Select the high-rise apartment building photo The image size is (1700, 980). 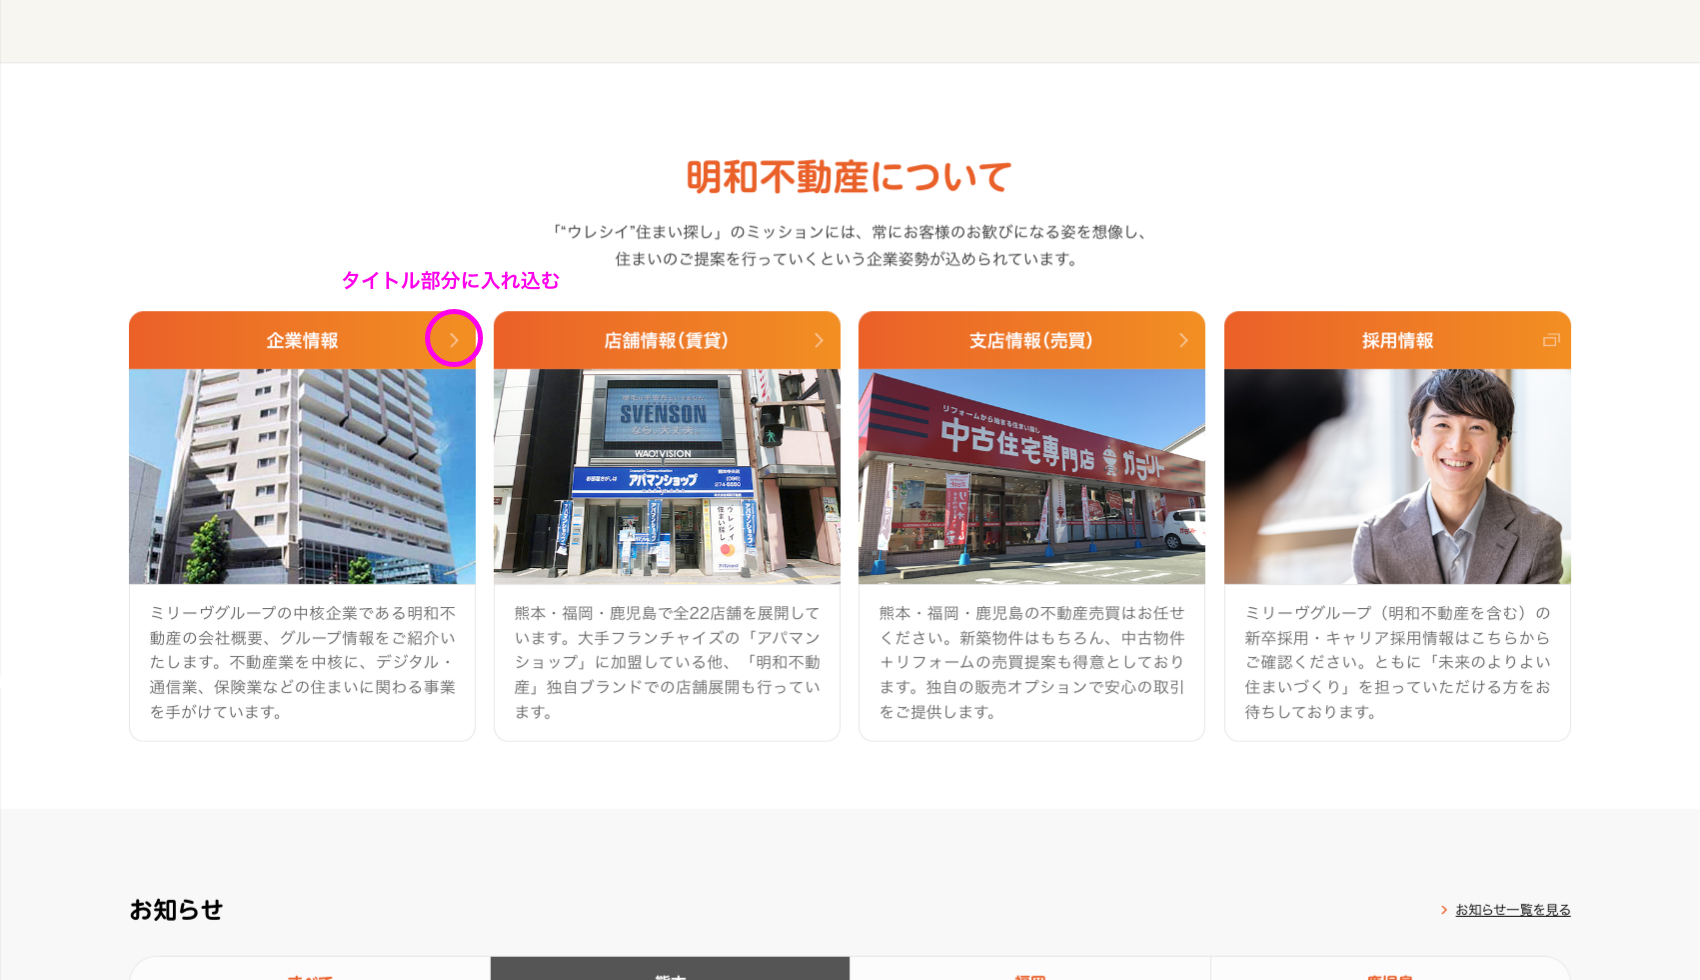302,476
